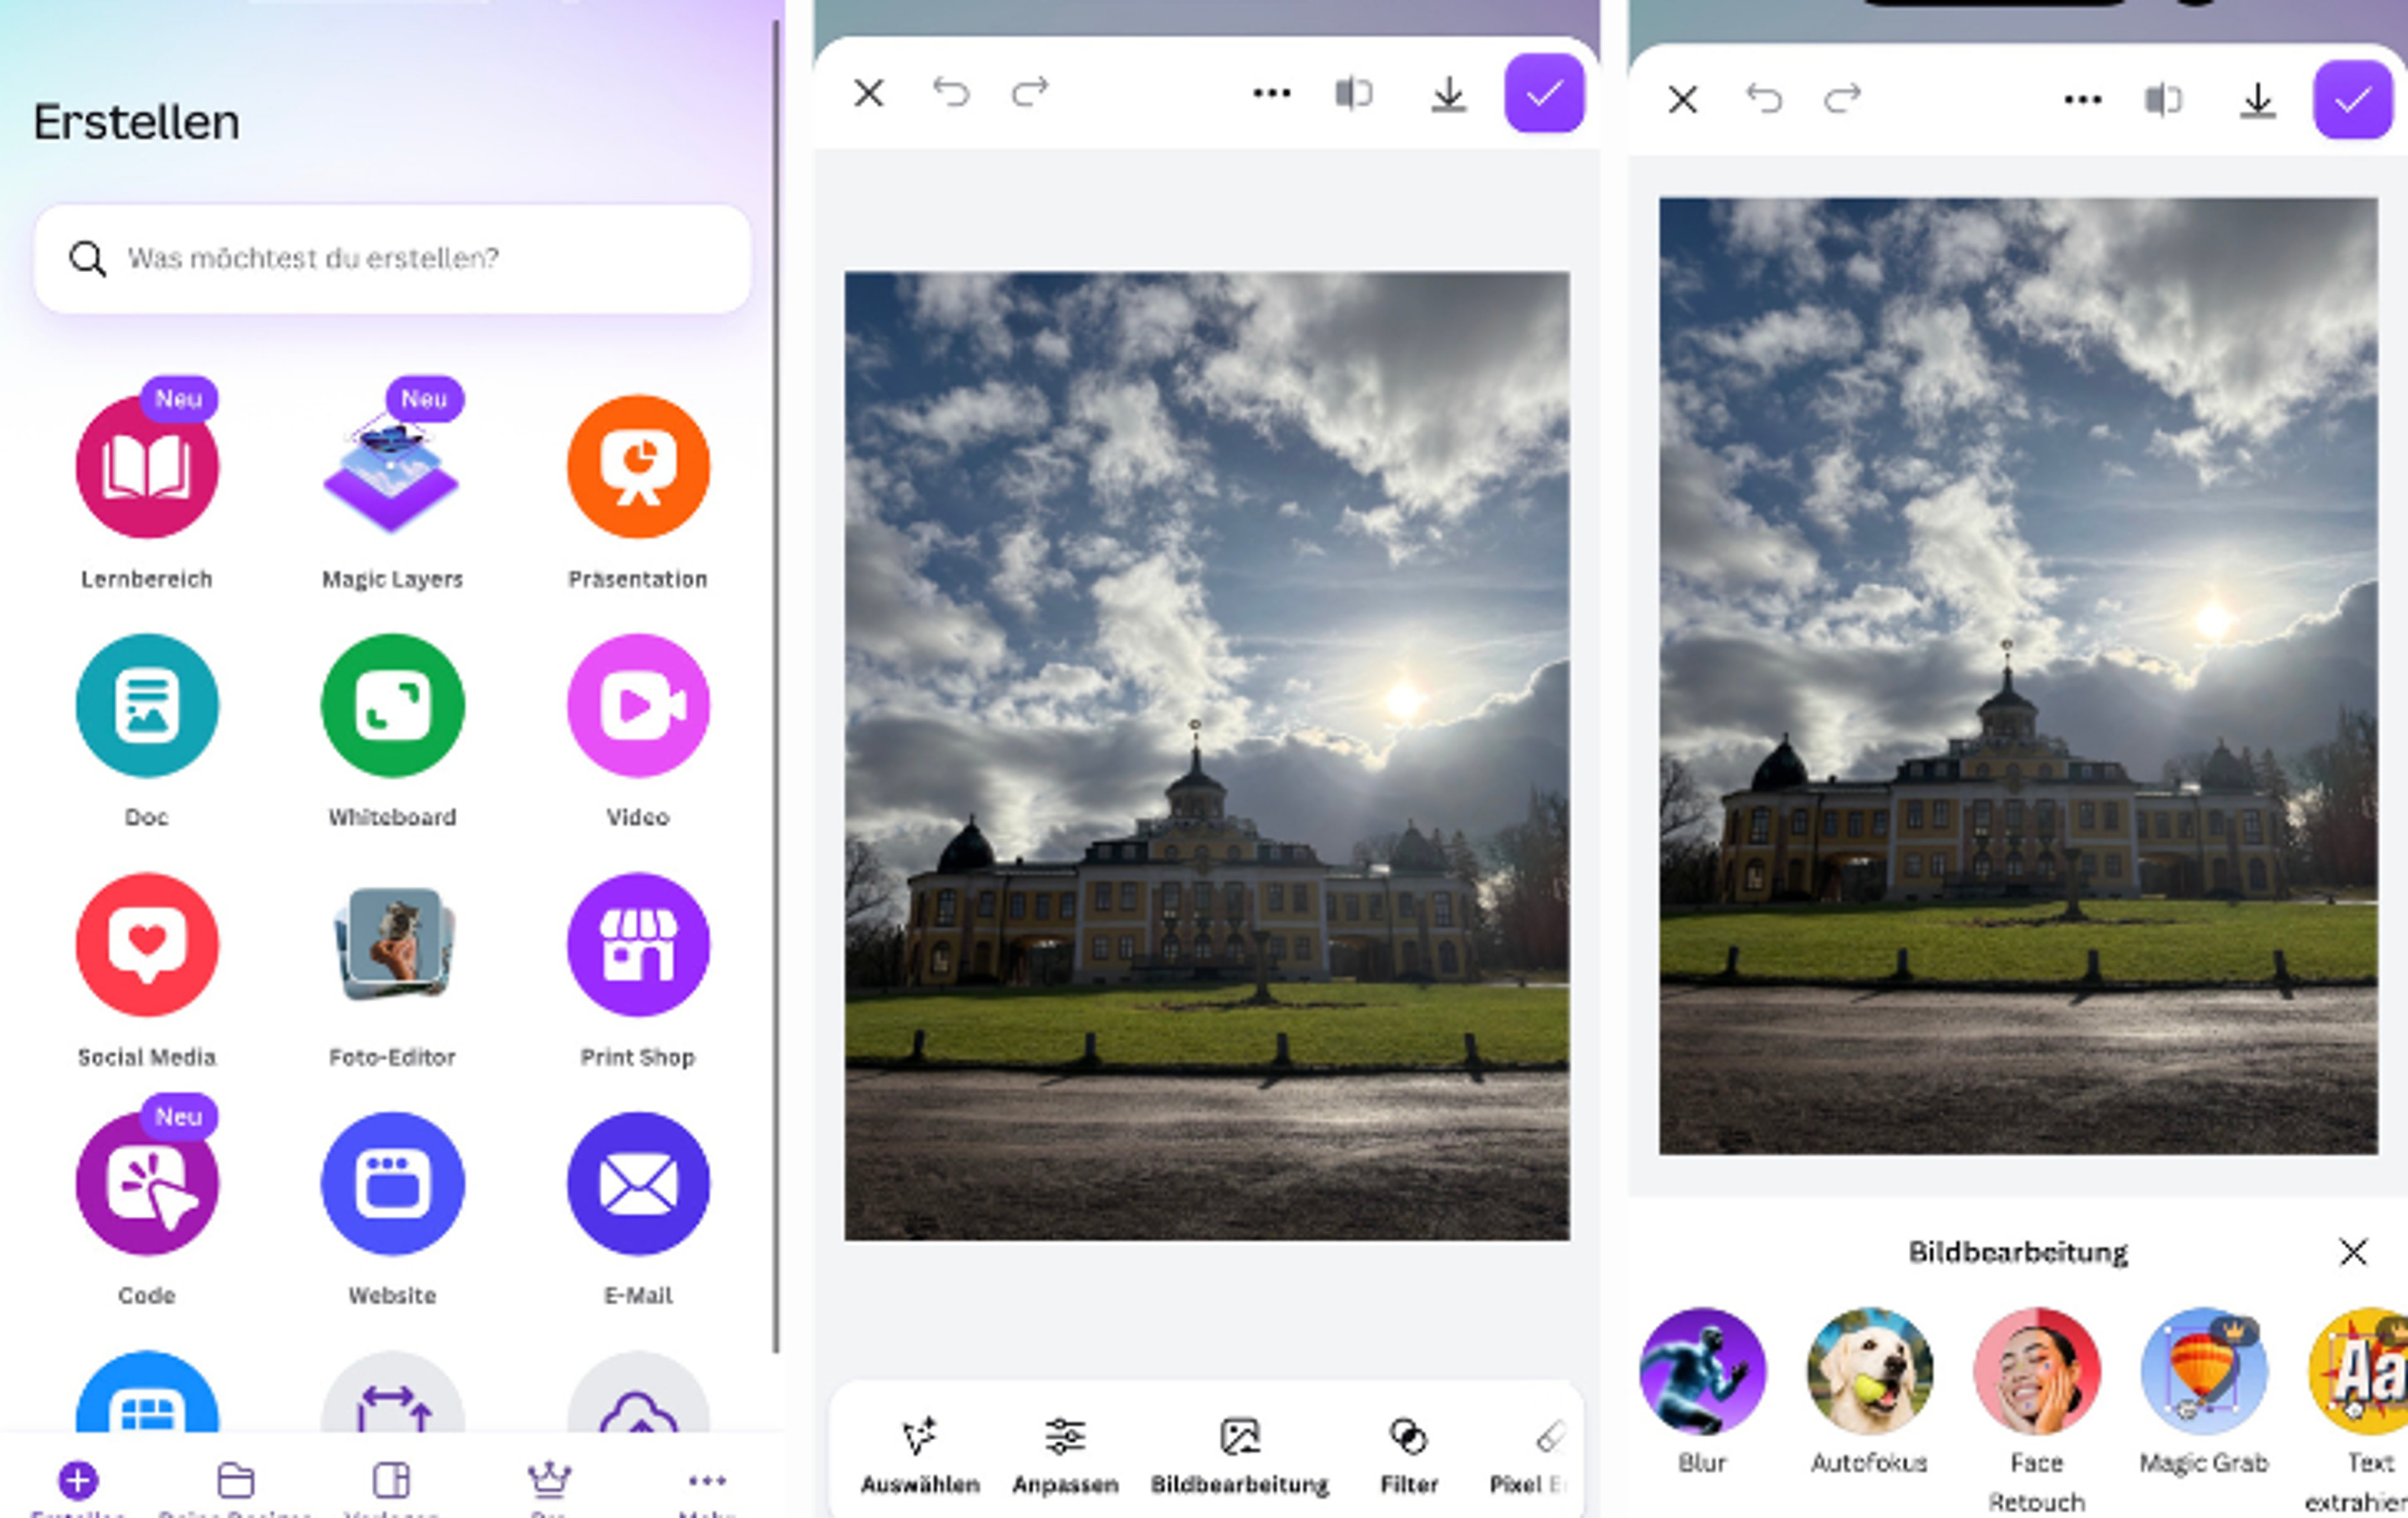Undo in the middle editor

tap(951, 93)
